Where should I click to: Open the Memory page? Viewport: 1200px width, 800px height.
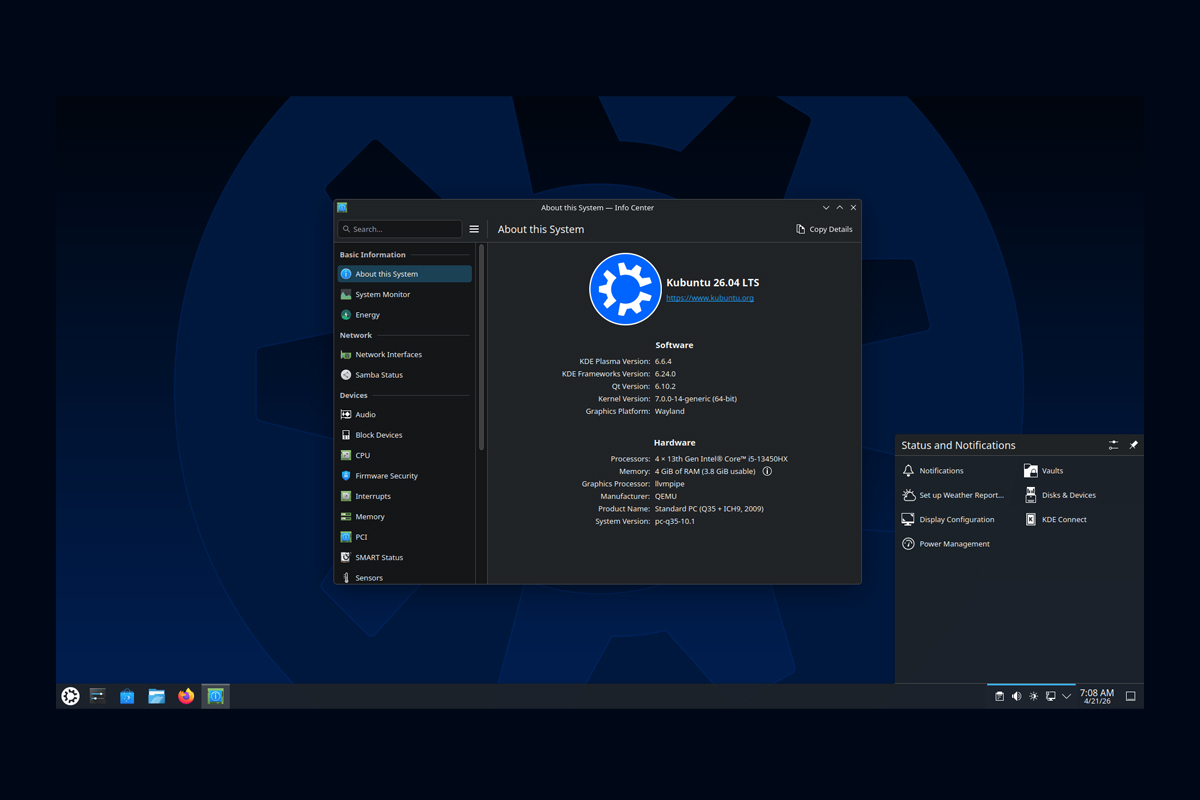[405, 517]
